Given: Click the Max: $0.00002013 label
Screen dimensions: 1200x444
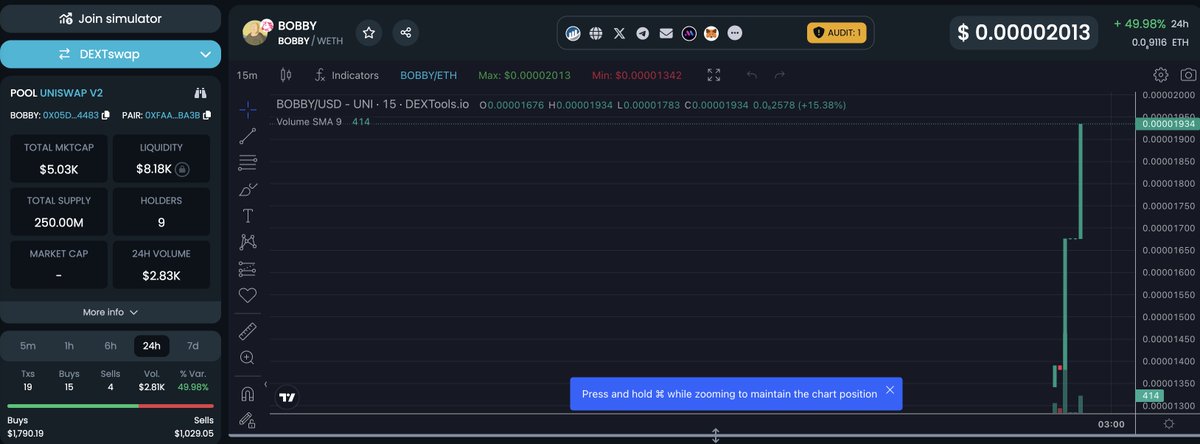Looking at the screenshot, I should coord(524,75).
